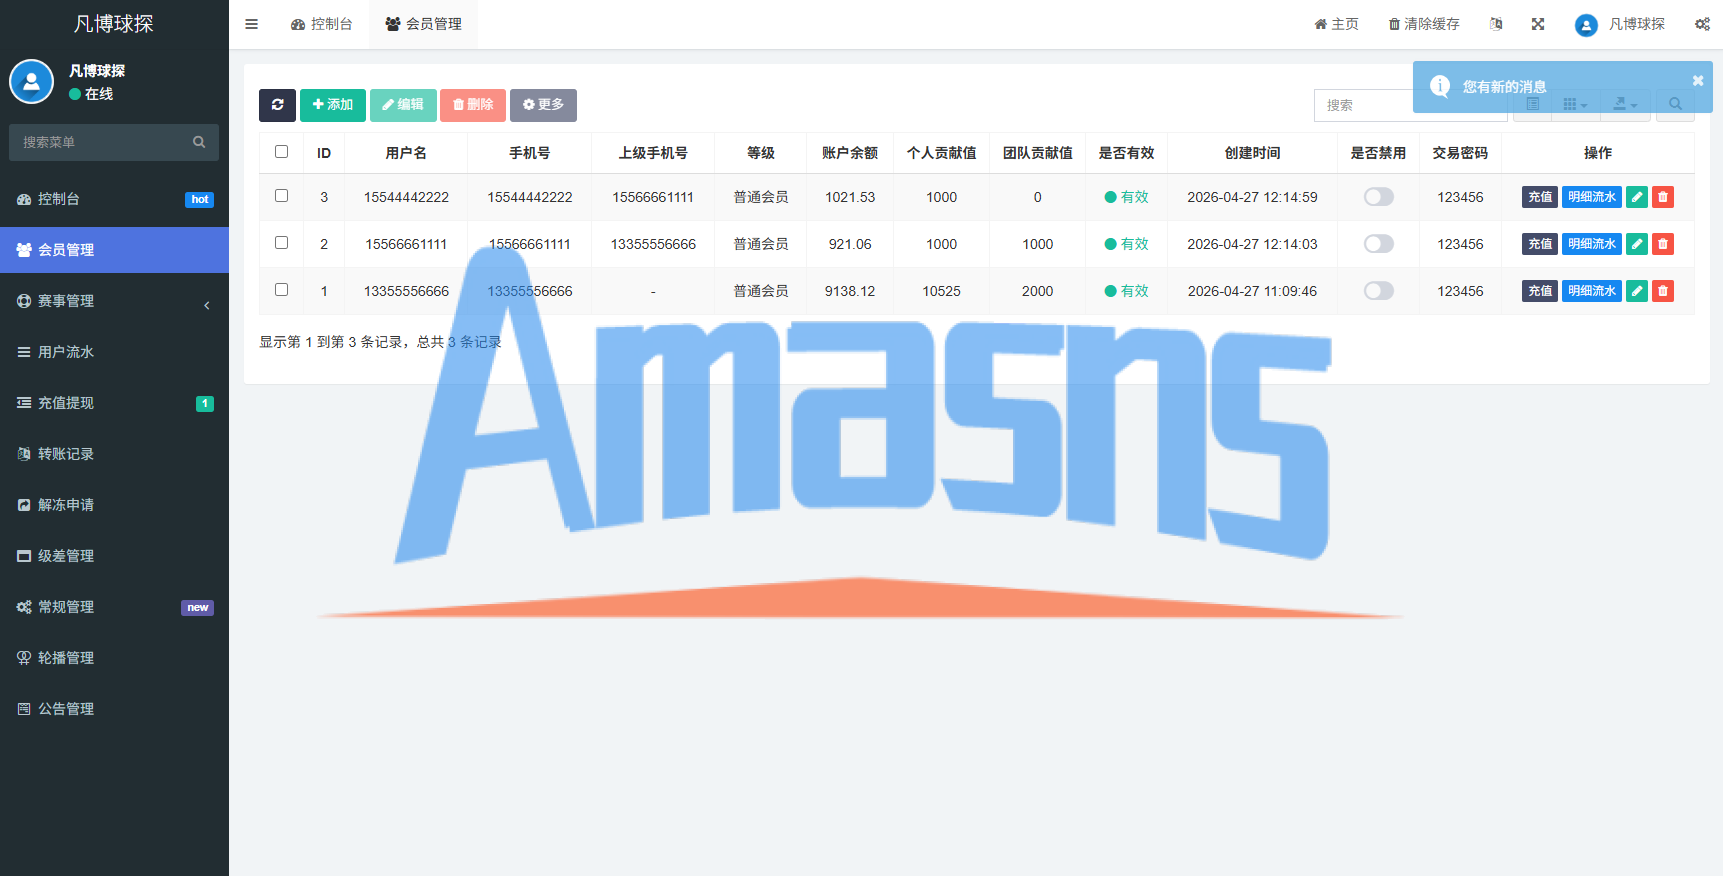Click the red trash icon for user 15544442222
The width and height of the screenshot is (1723, 876).
coord(1663,197)
